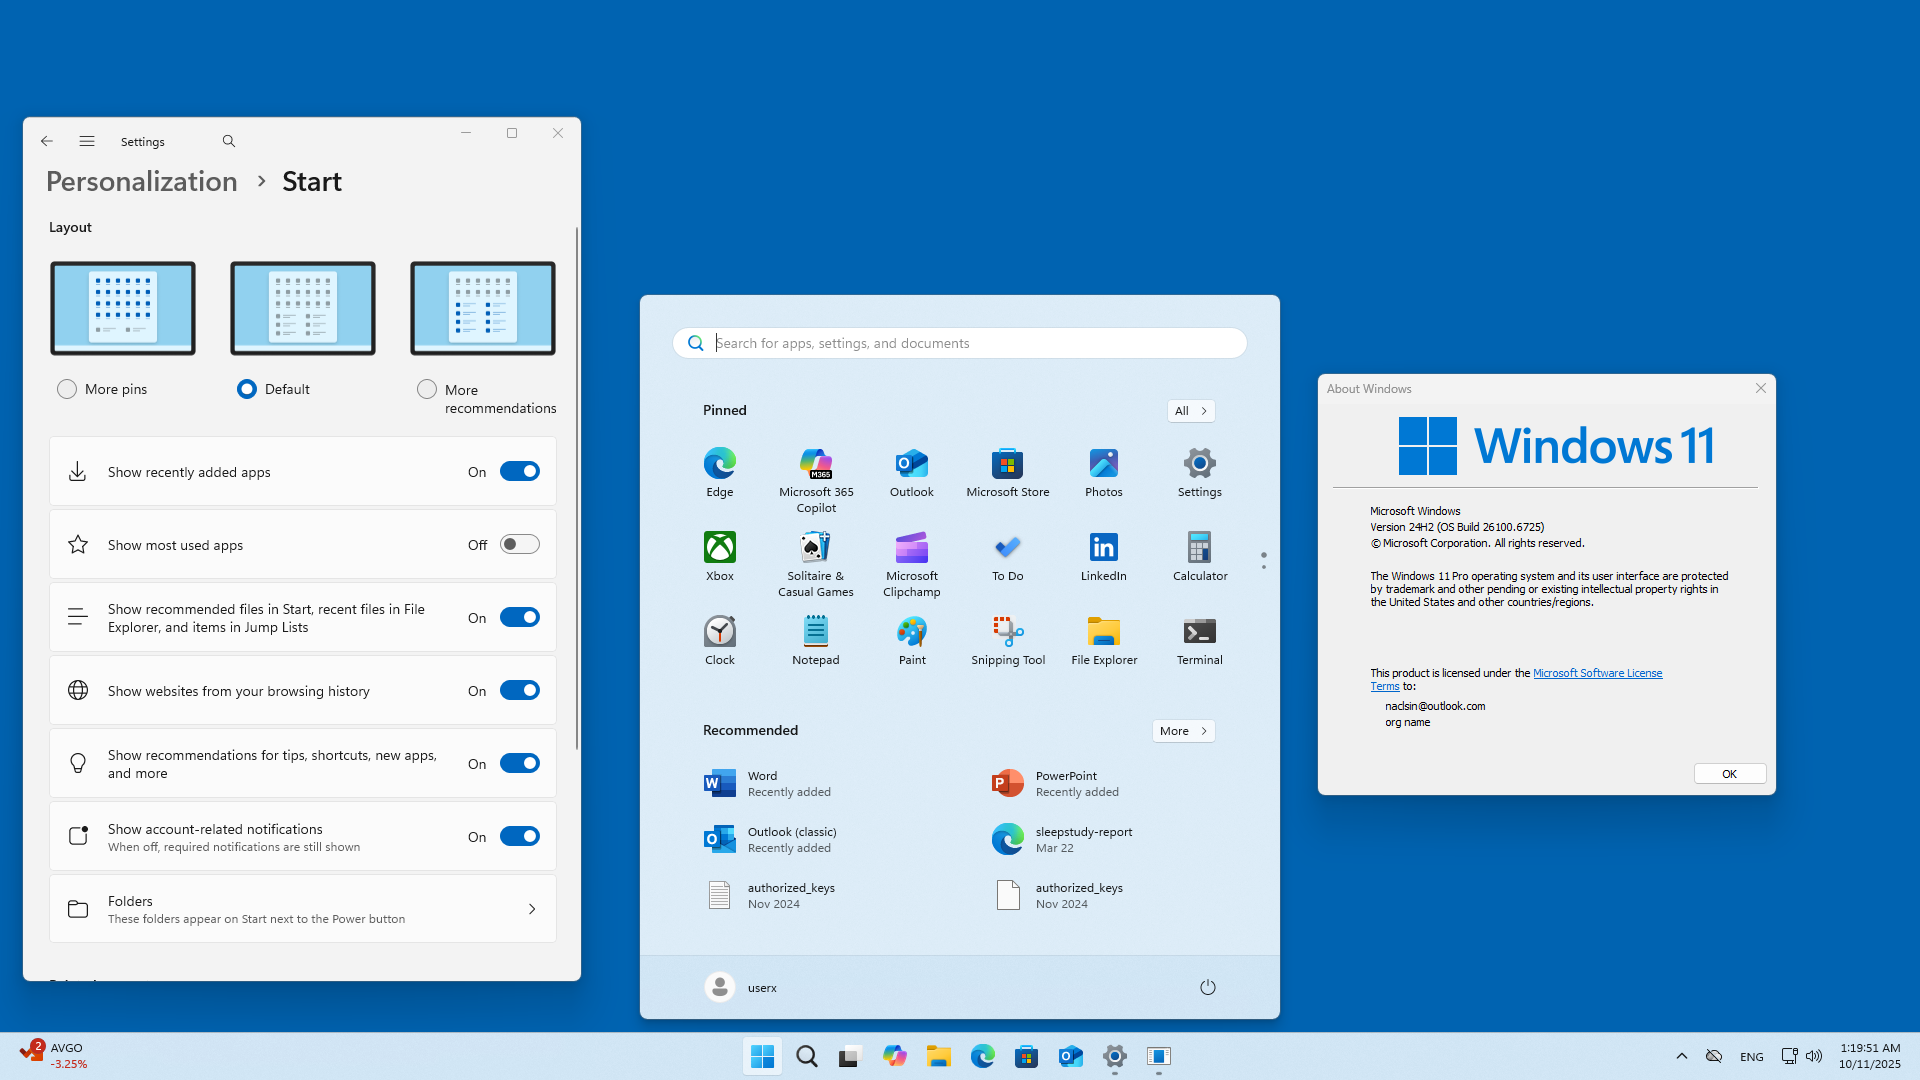The height and width of the screenshot is (1080, 1920).
Task: Click the Start menu search field
Action: tap(960, 343)
